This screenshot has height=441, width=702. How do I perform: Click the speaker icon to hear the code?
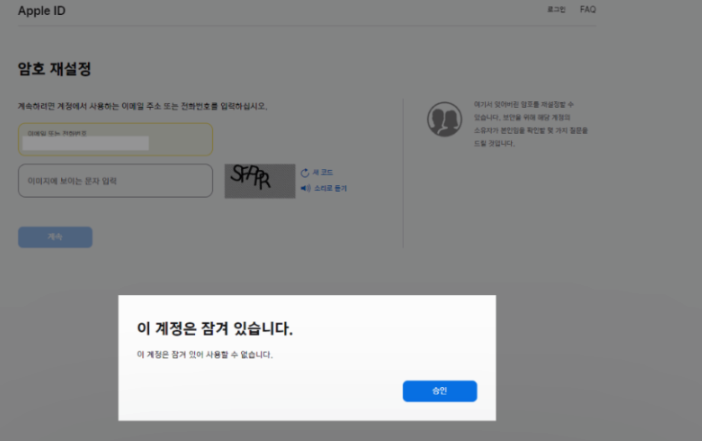click(x=305, y=188)
